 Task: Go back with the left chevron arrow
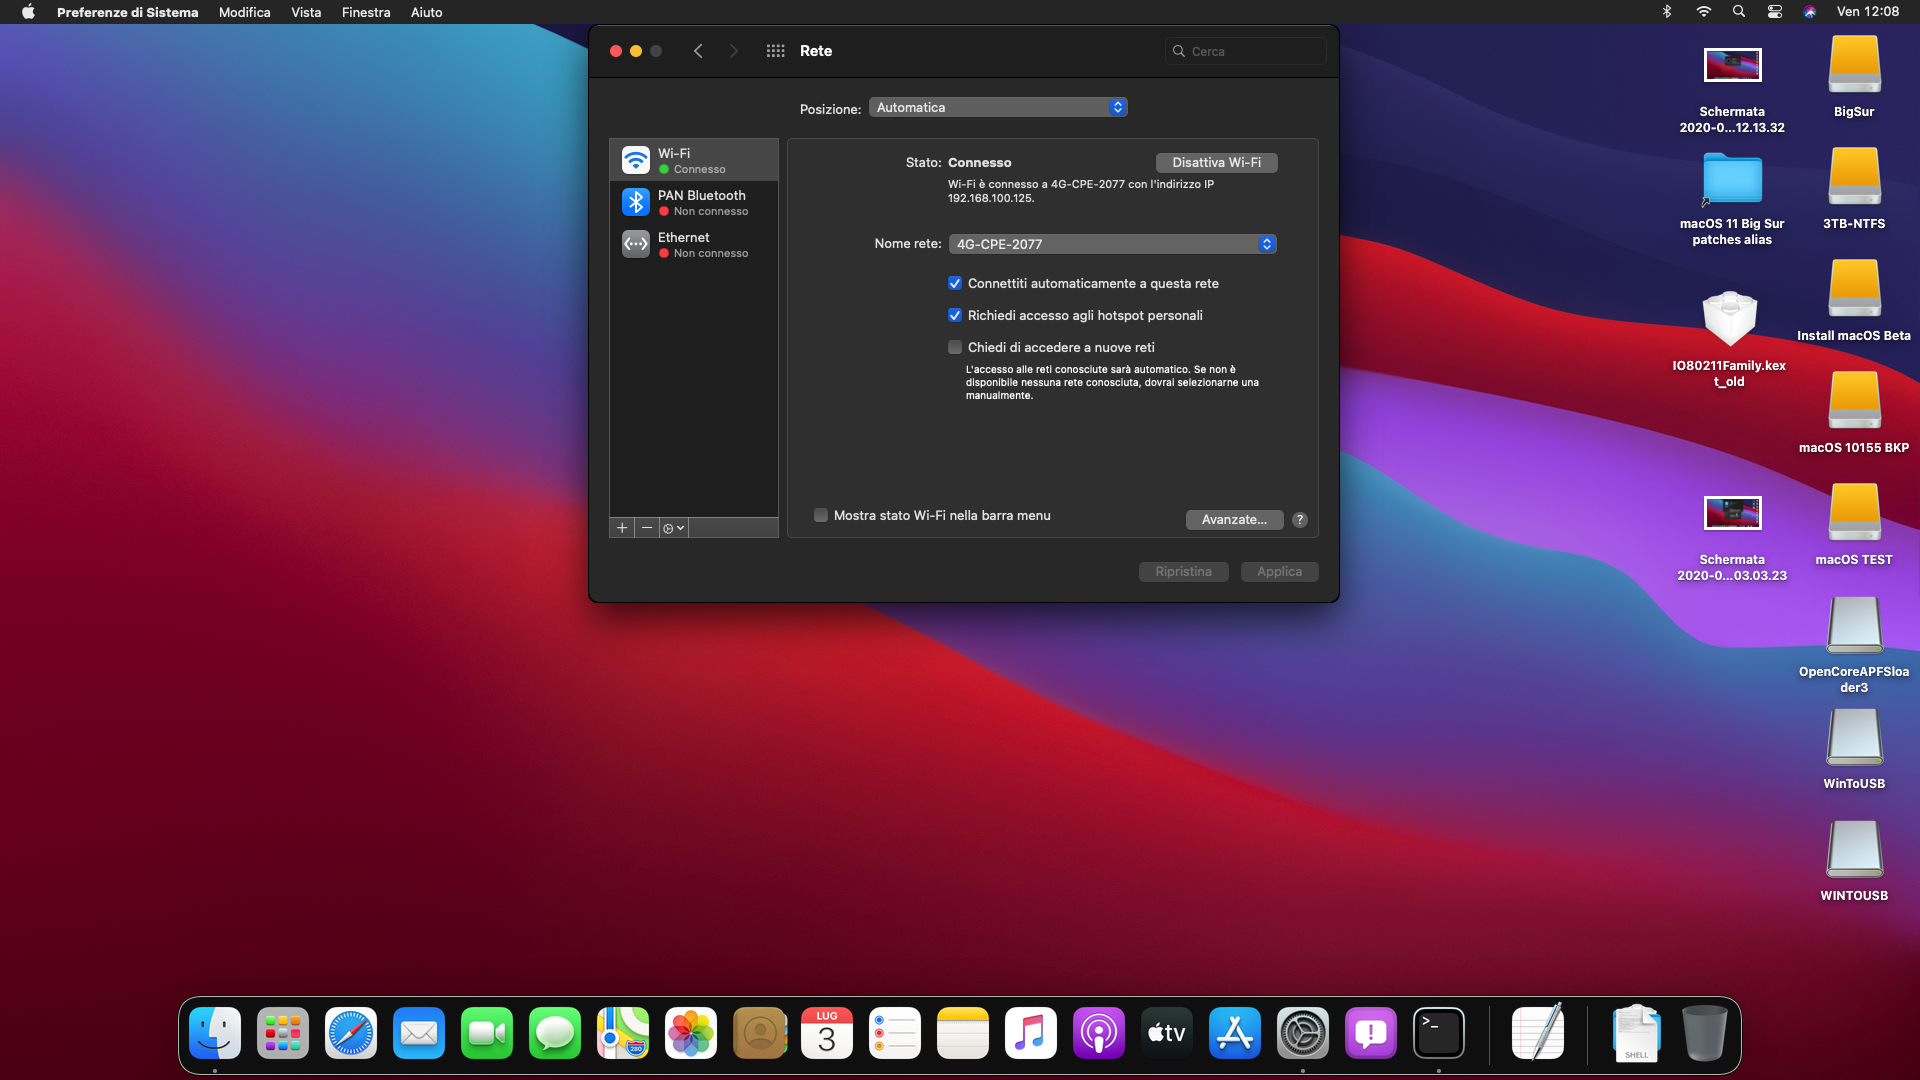(698, 51)
